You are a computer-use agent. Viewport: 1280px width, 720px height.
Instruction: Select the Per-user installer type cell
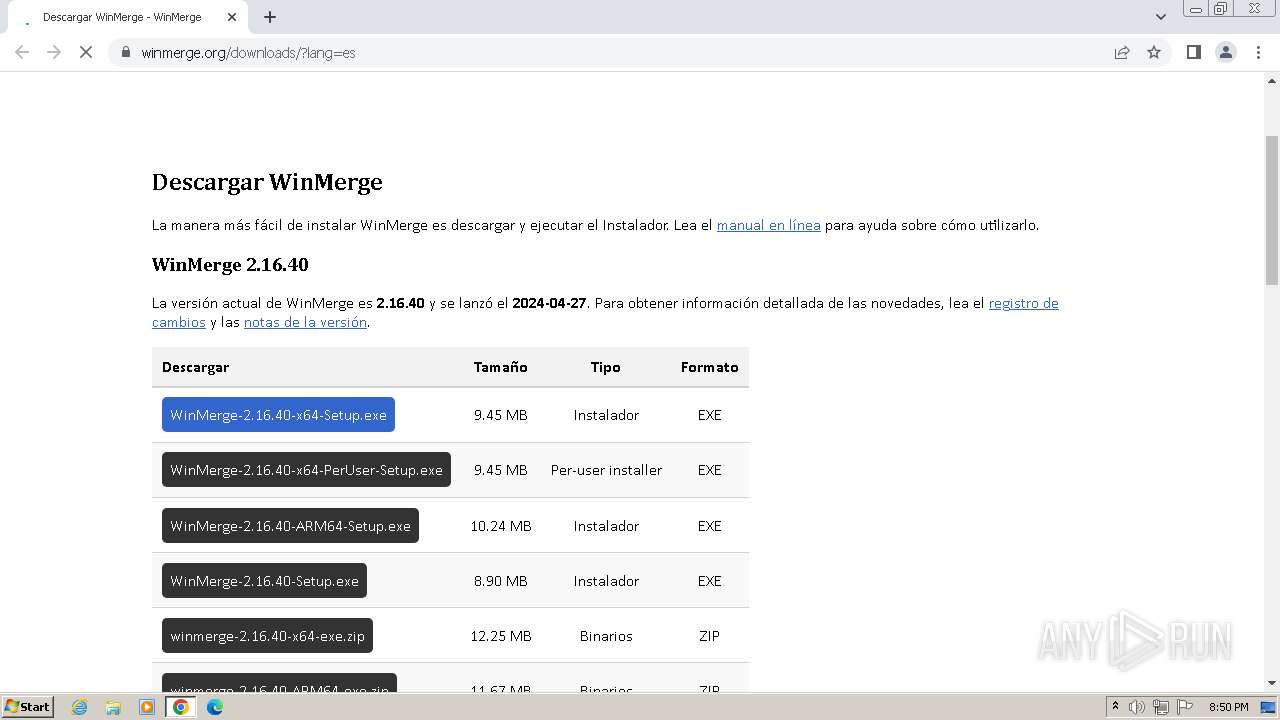(x=606, y=470)
